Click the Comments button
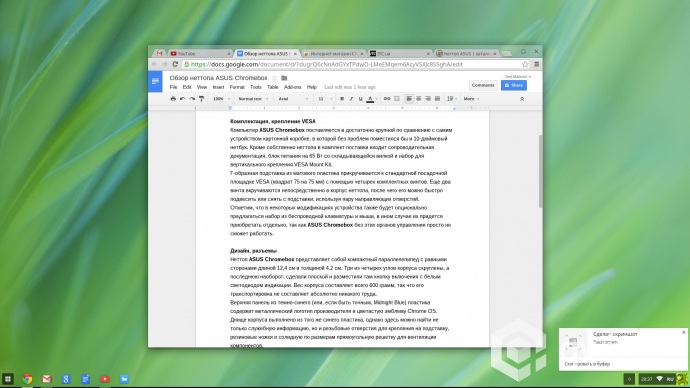 tap(483, 85)
